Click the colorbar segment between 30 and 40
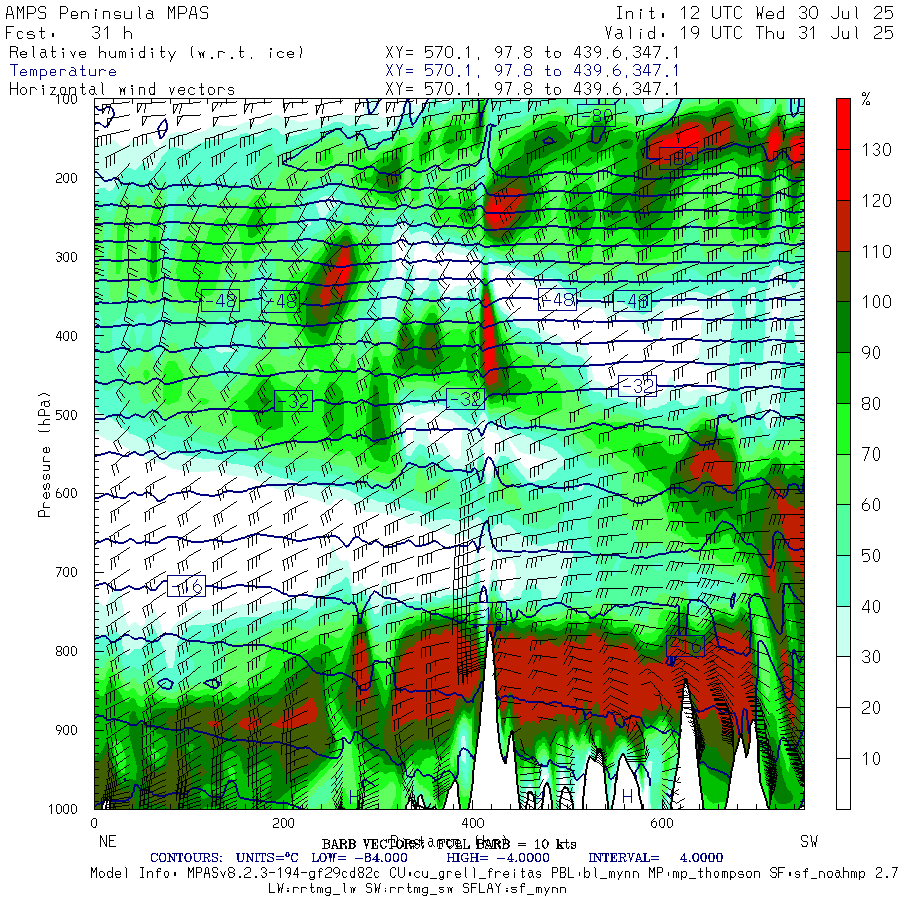900x900 pixels. coord(843,631)
